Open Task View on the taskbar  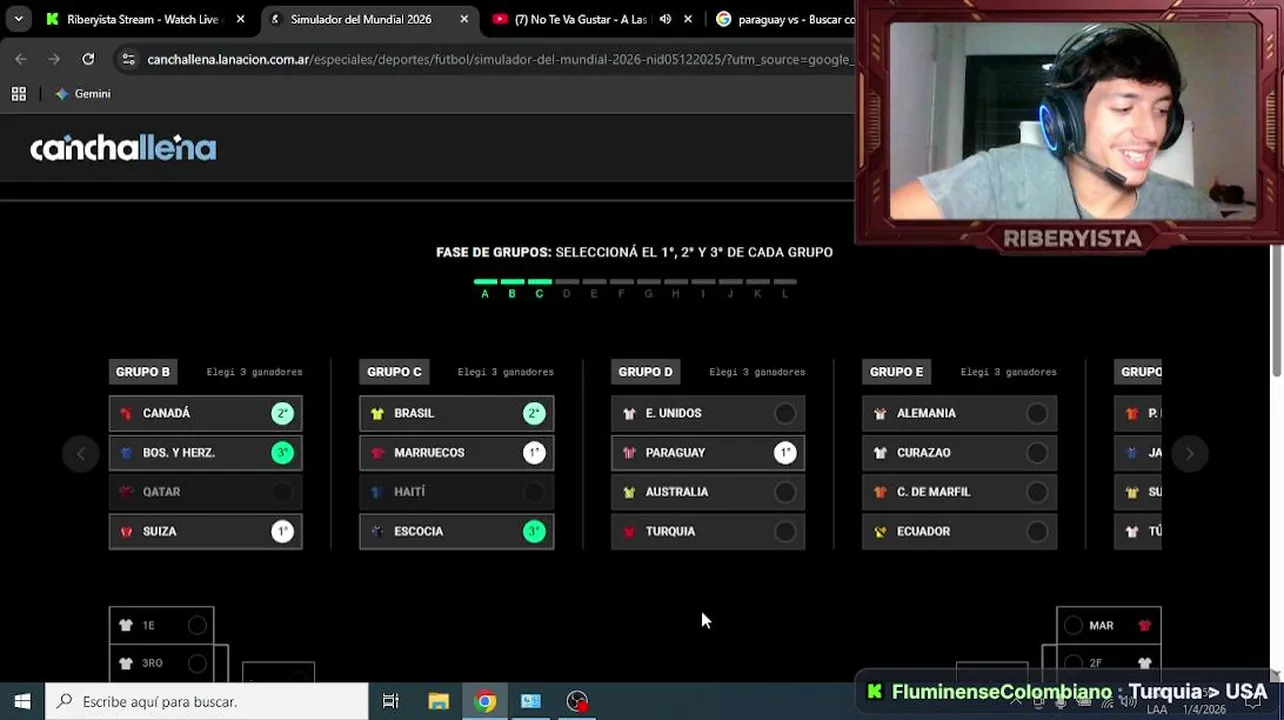(x=391, y=701)
